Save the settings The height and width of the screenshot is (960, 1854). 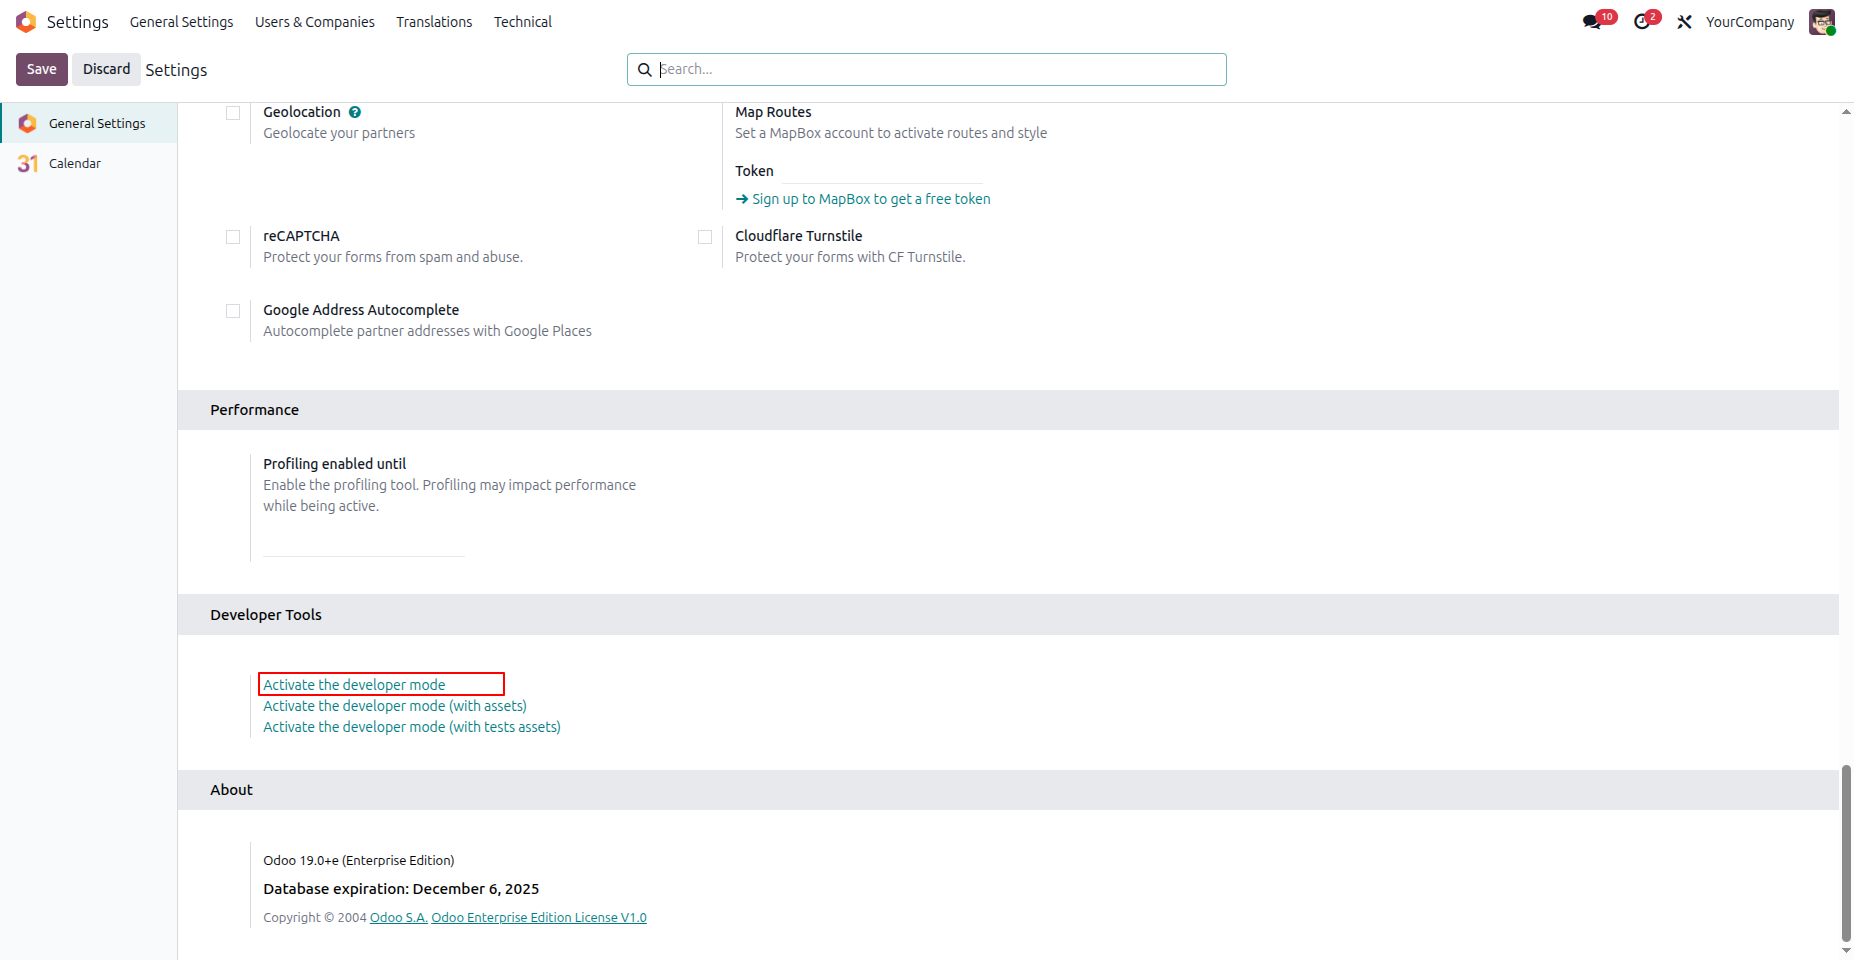pyautogui.click(x=42, y=69)
